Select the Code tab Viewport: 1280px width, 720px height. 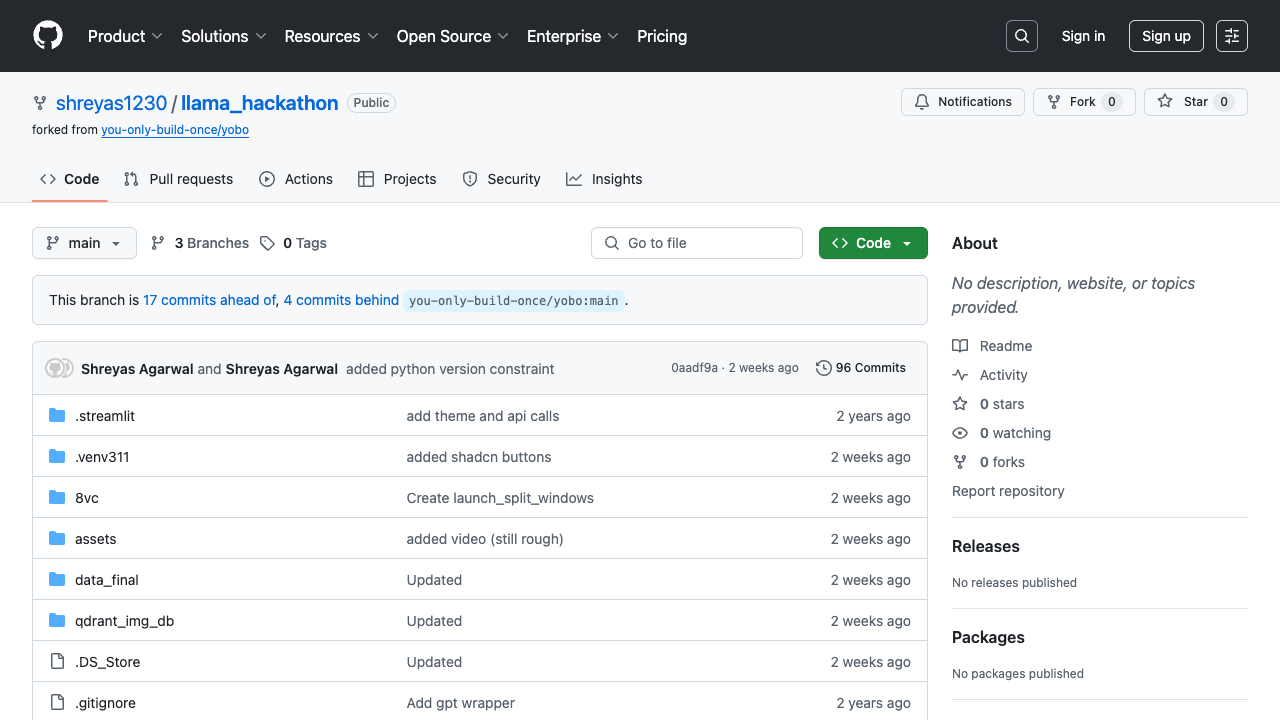pos(70,179)
